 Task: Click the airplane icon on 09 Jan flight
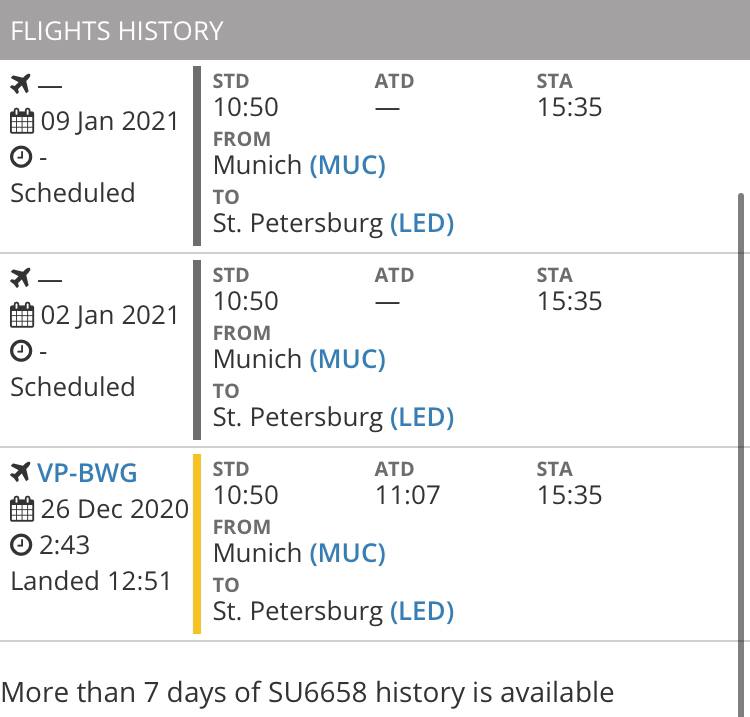click(20, 84)
